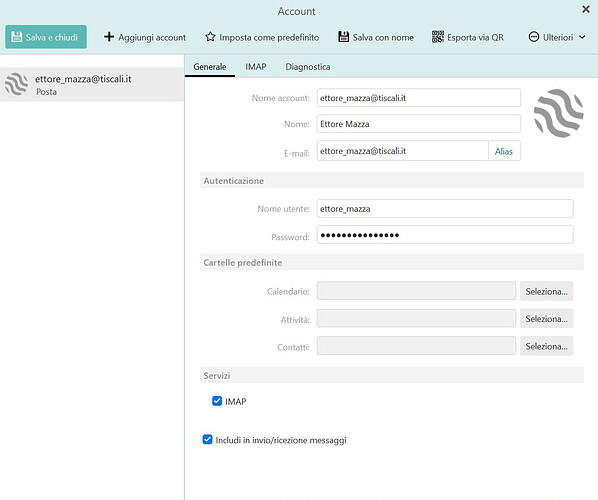This screenshot has height=500, width=598.
Task: Focus the Password input field
Action: pos(445,235)
